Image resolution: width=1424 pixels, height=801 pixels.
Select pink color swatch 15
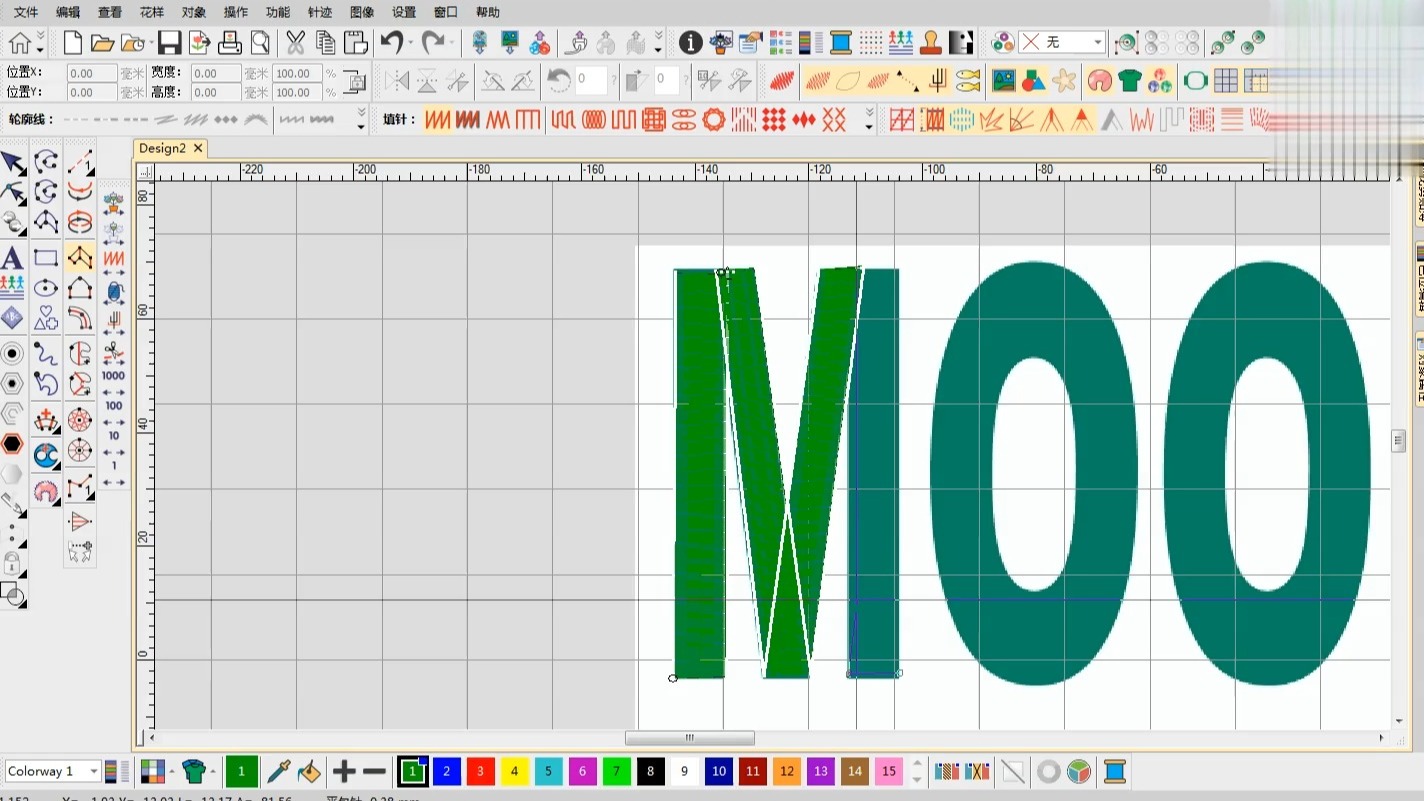(889, 771)
